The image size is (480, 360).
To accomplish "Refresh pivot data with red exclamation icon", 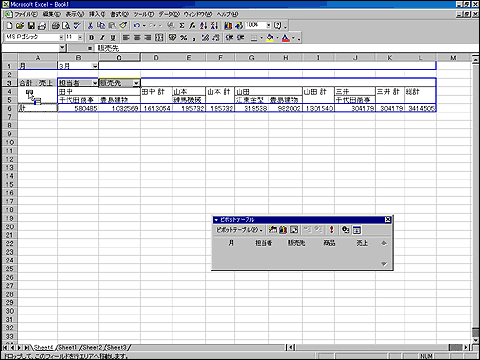I will click(x=331, y=230).
